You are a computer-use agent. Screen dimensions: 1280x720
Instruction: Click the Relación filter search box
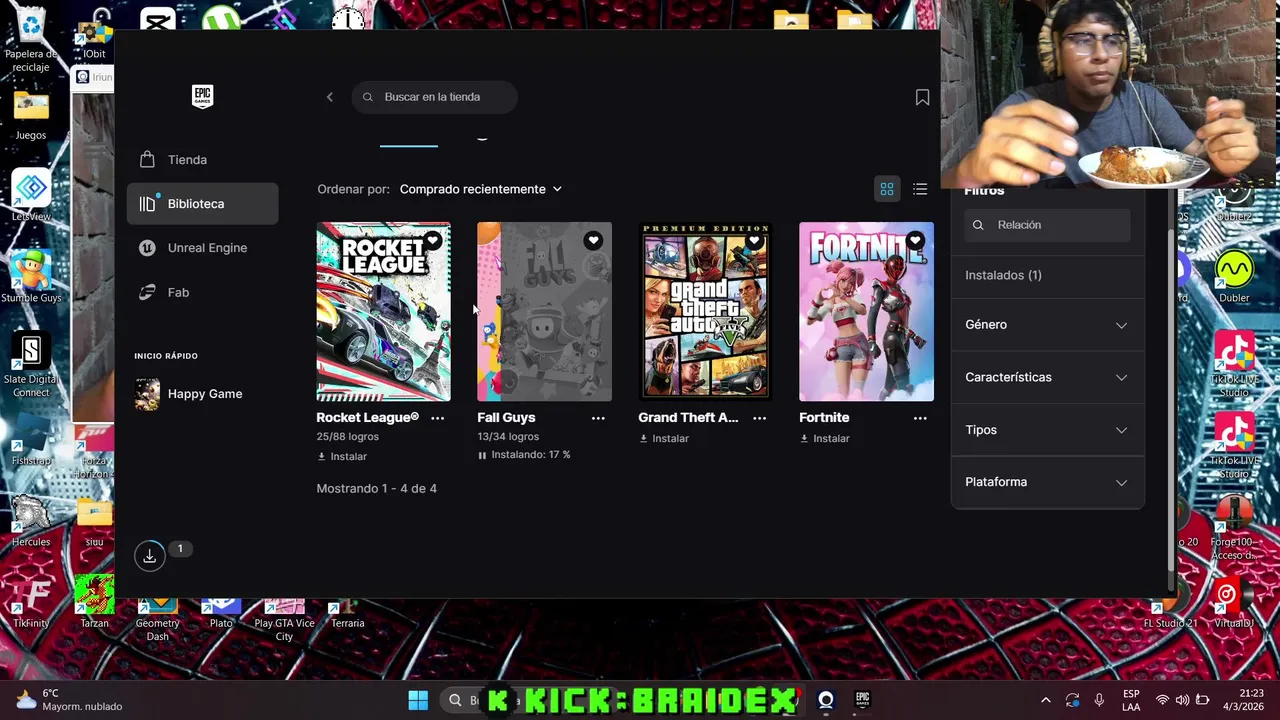(x=1047, y=225)
